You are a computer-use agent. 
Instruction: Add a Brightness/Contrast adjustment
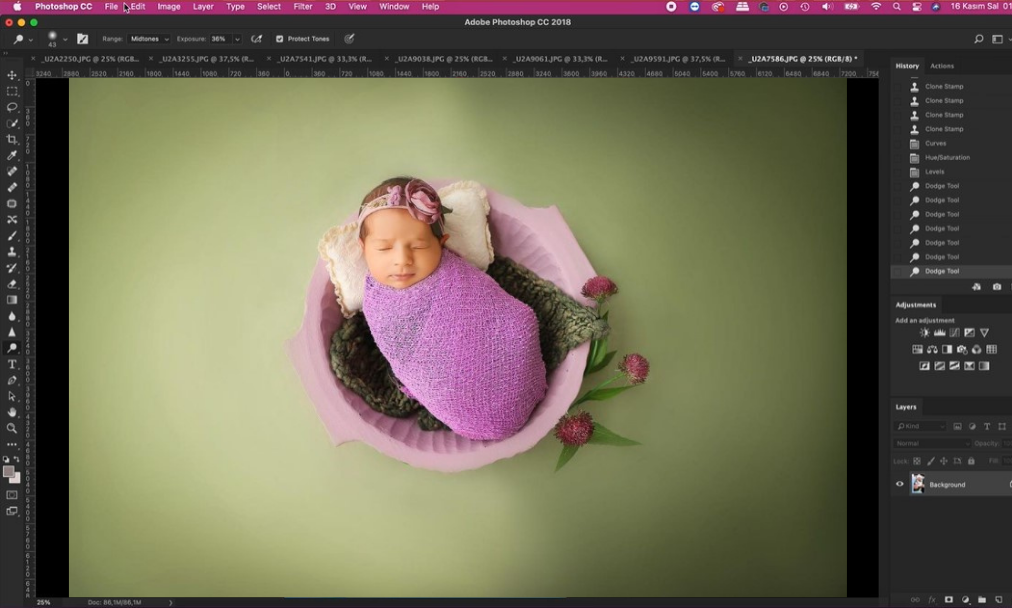(925, 333)
